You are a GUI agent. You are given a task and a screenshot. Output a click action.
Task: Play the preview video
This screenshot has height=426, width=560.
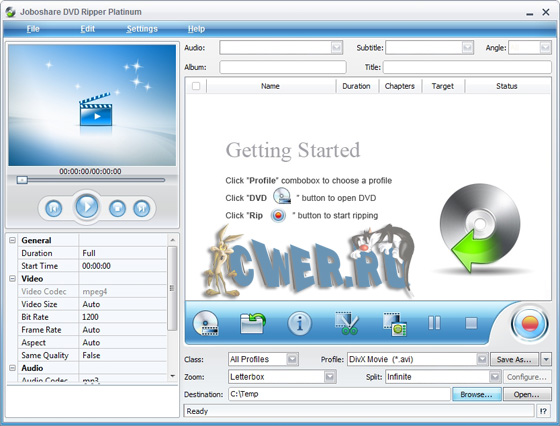tap(87, 206)
